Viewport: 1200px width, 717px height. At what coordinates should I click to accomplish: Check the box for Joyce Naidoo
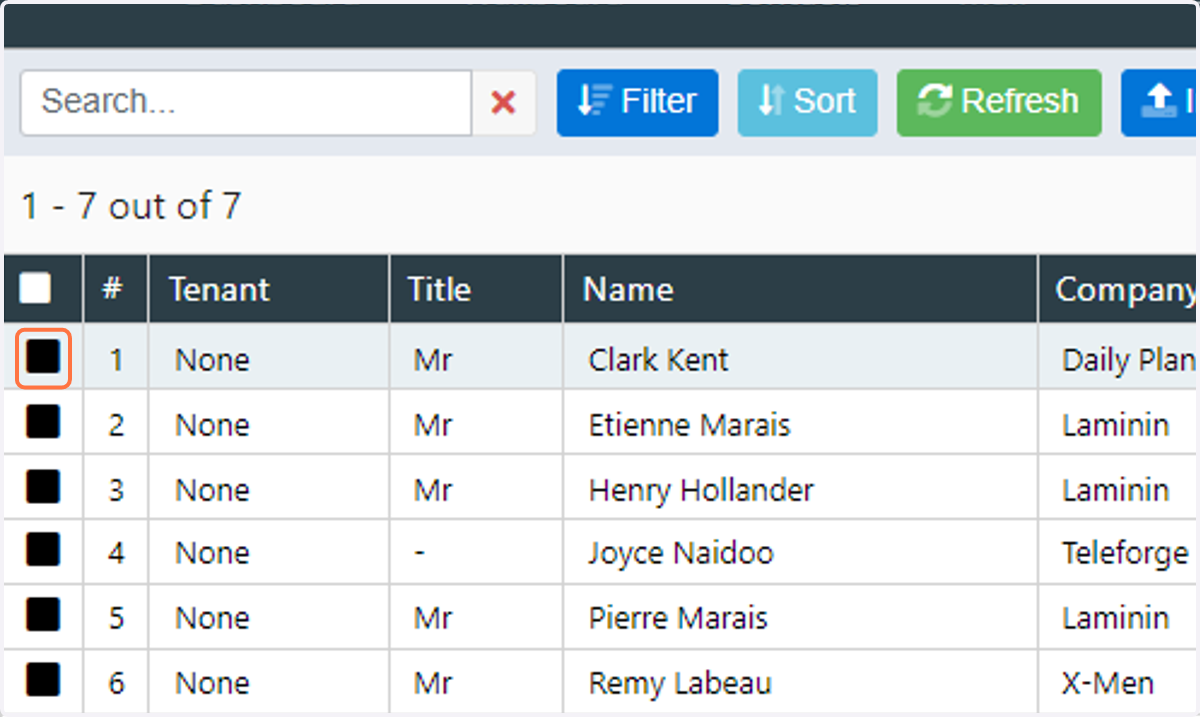tap(43, 550)
